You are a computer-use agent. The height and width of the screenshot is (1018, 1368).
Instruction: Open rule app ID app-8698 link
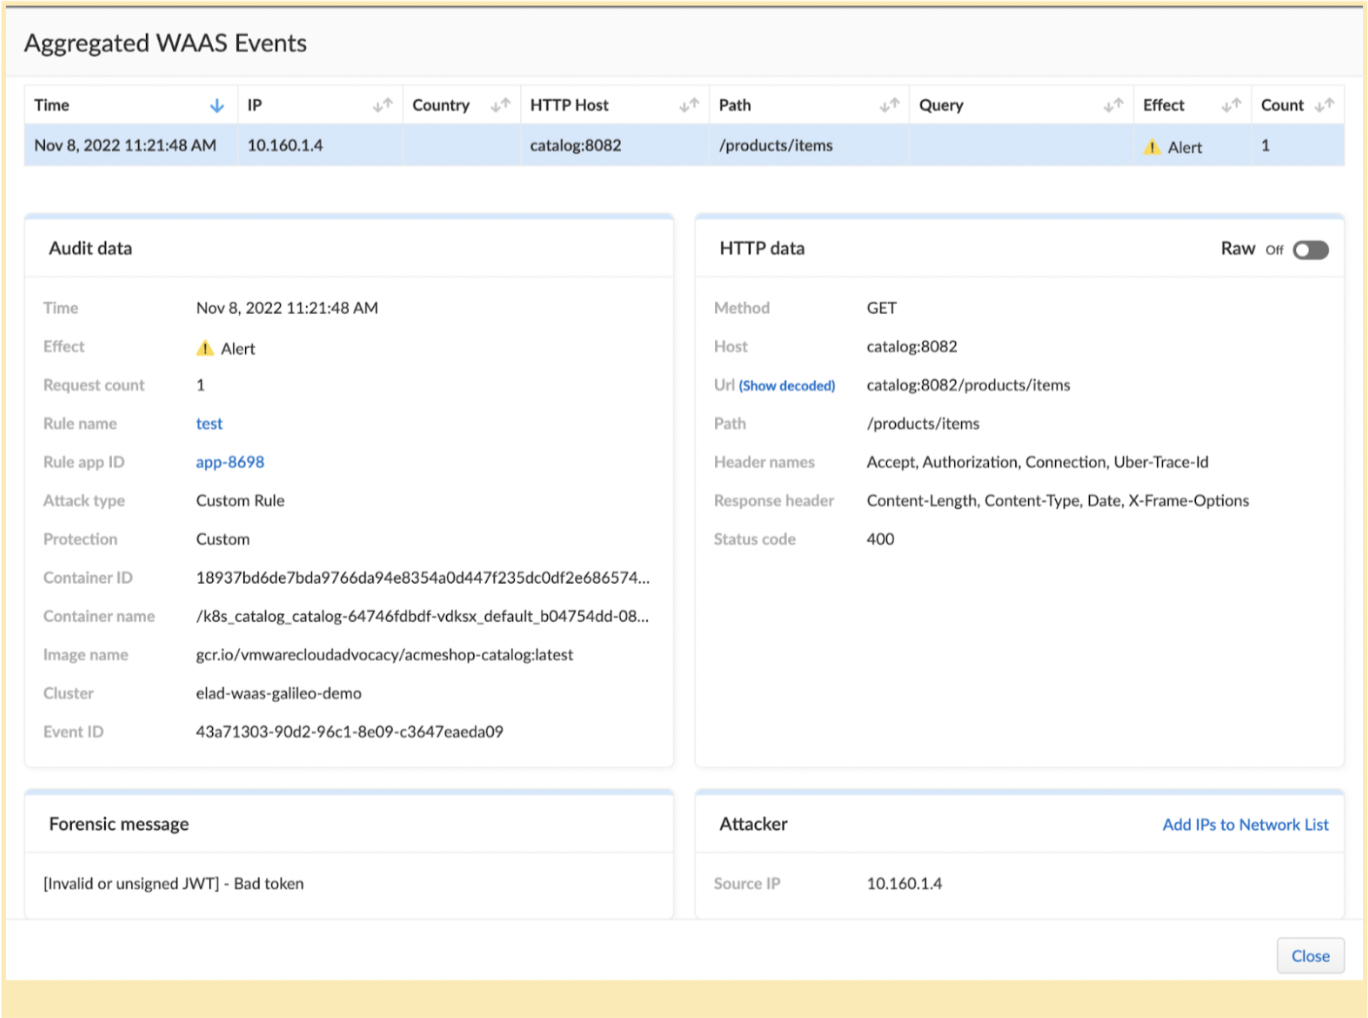[230, 462]
